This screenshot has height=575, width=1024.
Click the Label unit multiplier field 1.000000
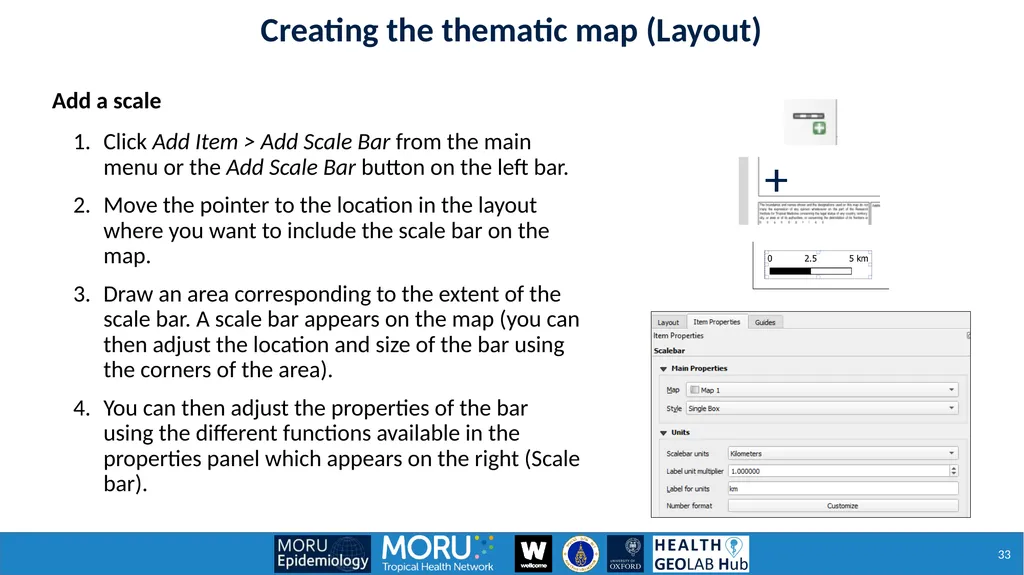click(x=839, y=471)
